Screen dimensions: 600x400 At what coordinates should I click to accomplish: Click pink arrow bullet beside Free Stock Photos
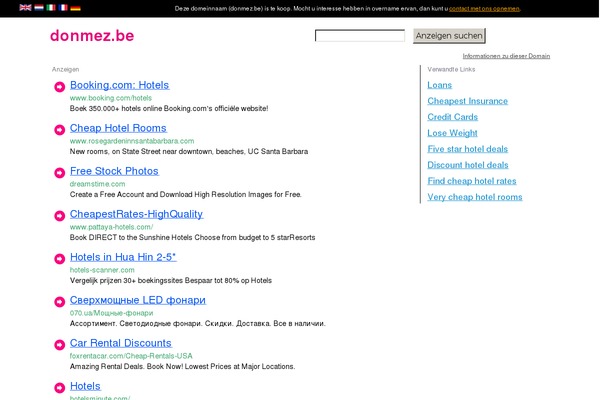click(59, 173)
